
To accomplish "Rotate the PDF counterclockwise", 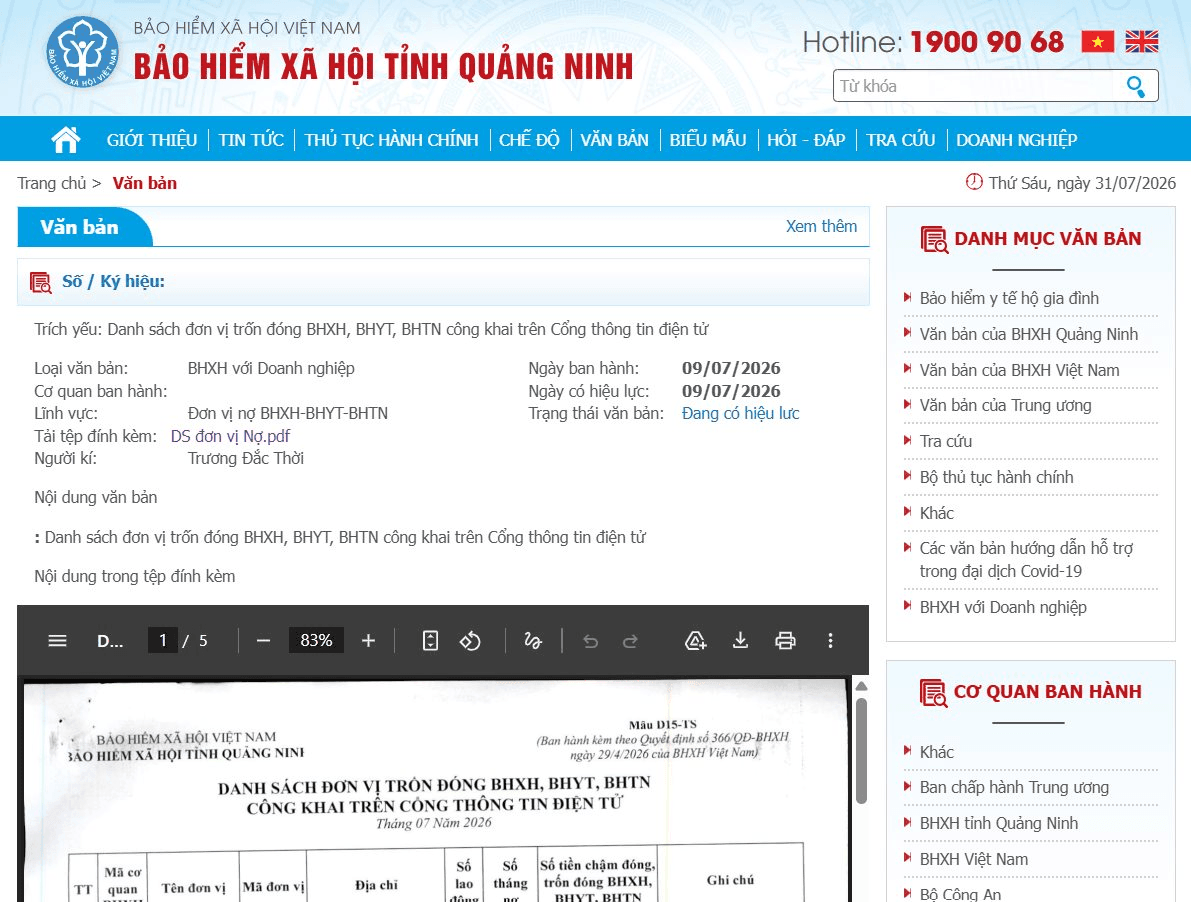I will tap(470, 641).
